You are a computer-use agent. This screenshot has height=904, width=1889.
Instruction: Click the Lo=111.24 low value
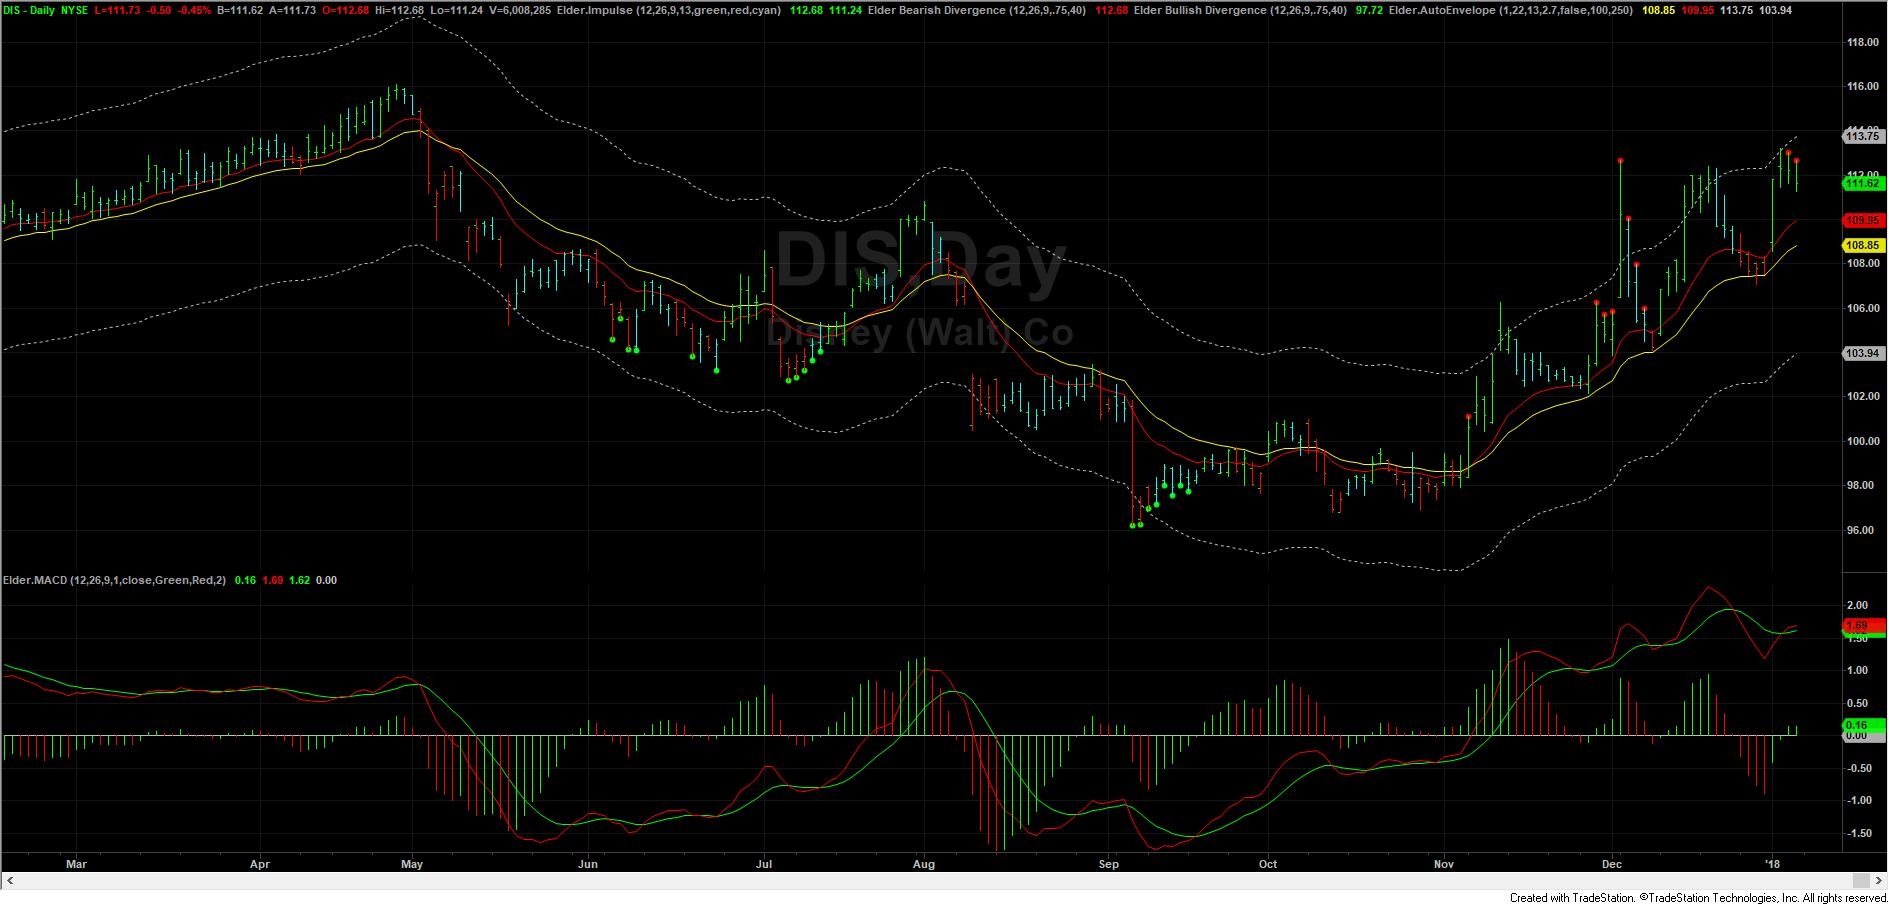pyautogui.click(x=457, y=10)
